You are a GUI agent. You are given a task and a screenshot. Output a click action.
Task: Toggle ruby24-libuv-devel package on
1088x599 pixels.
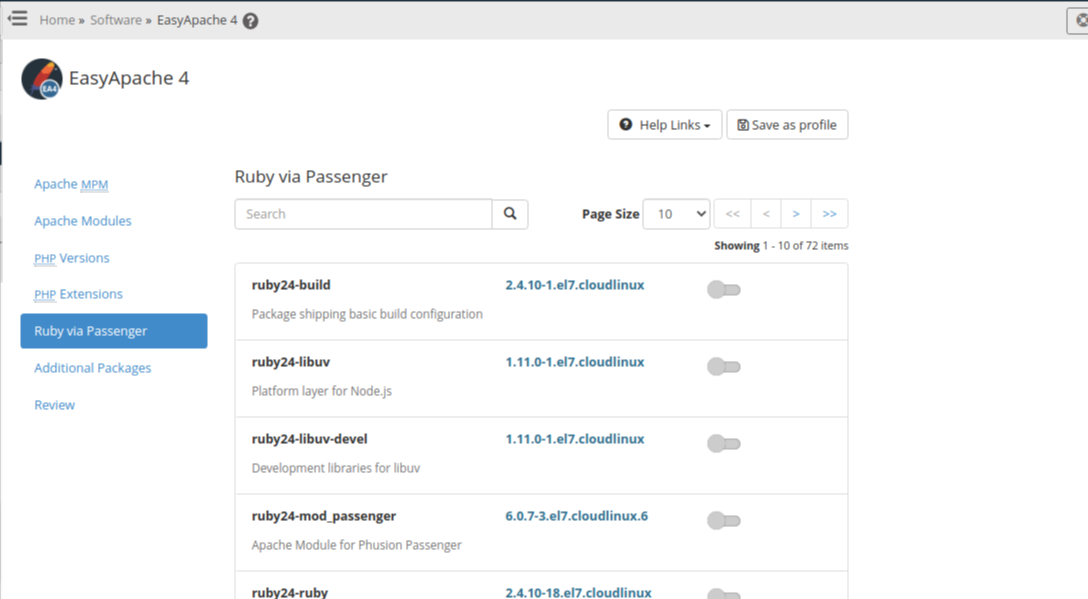coord(724,444)
